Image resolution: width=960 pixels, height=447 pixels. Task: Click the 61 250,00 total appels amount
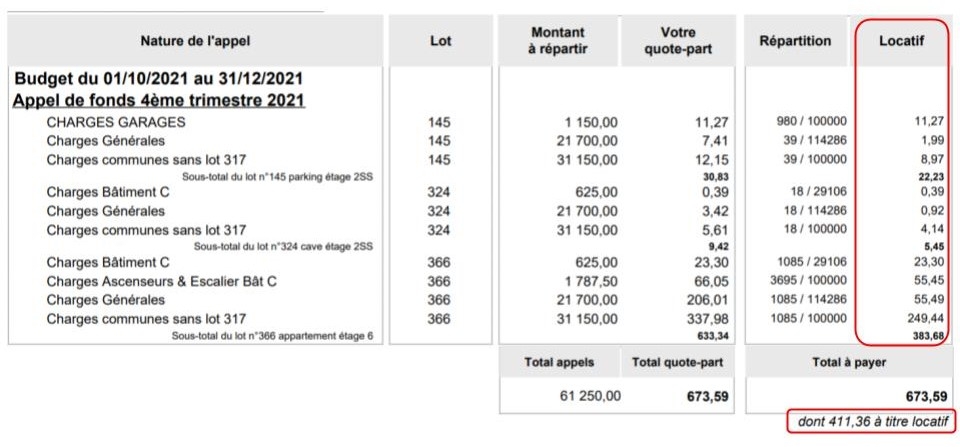click(591, 396)
